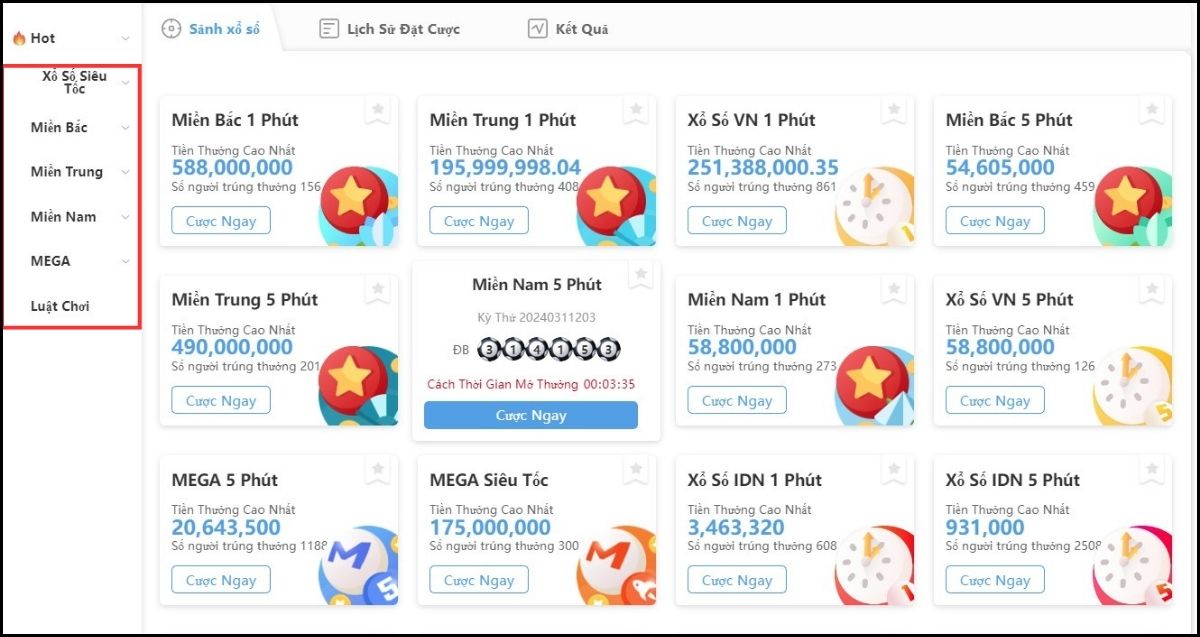Click the Lịch Sử Đặt Cược list icon

coord(329,29)
